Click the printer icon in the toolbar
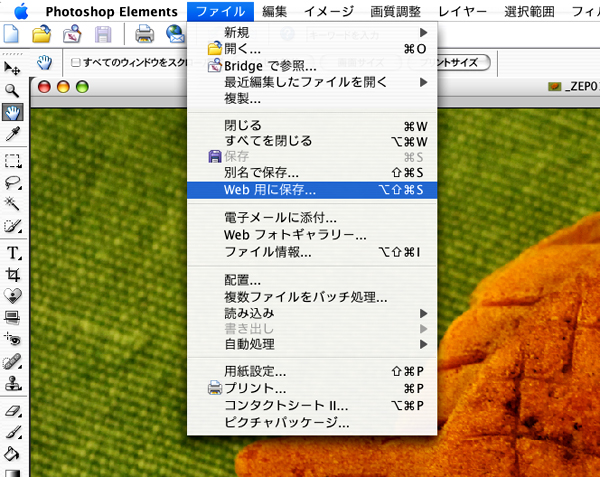600x477 pixels. (x=145, y=34)
